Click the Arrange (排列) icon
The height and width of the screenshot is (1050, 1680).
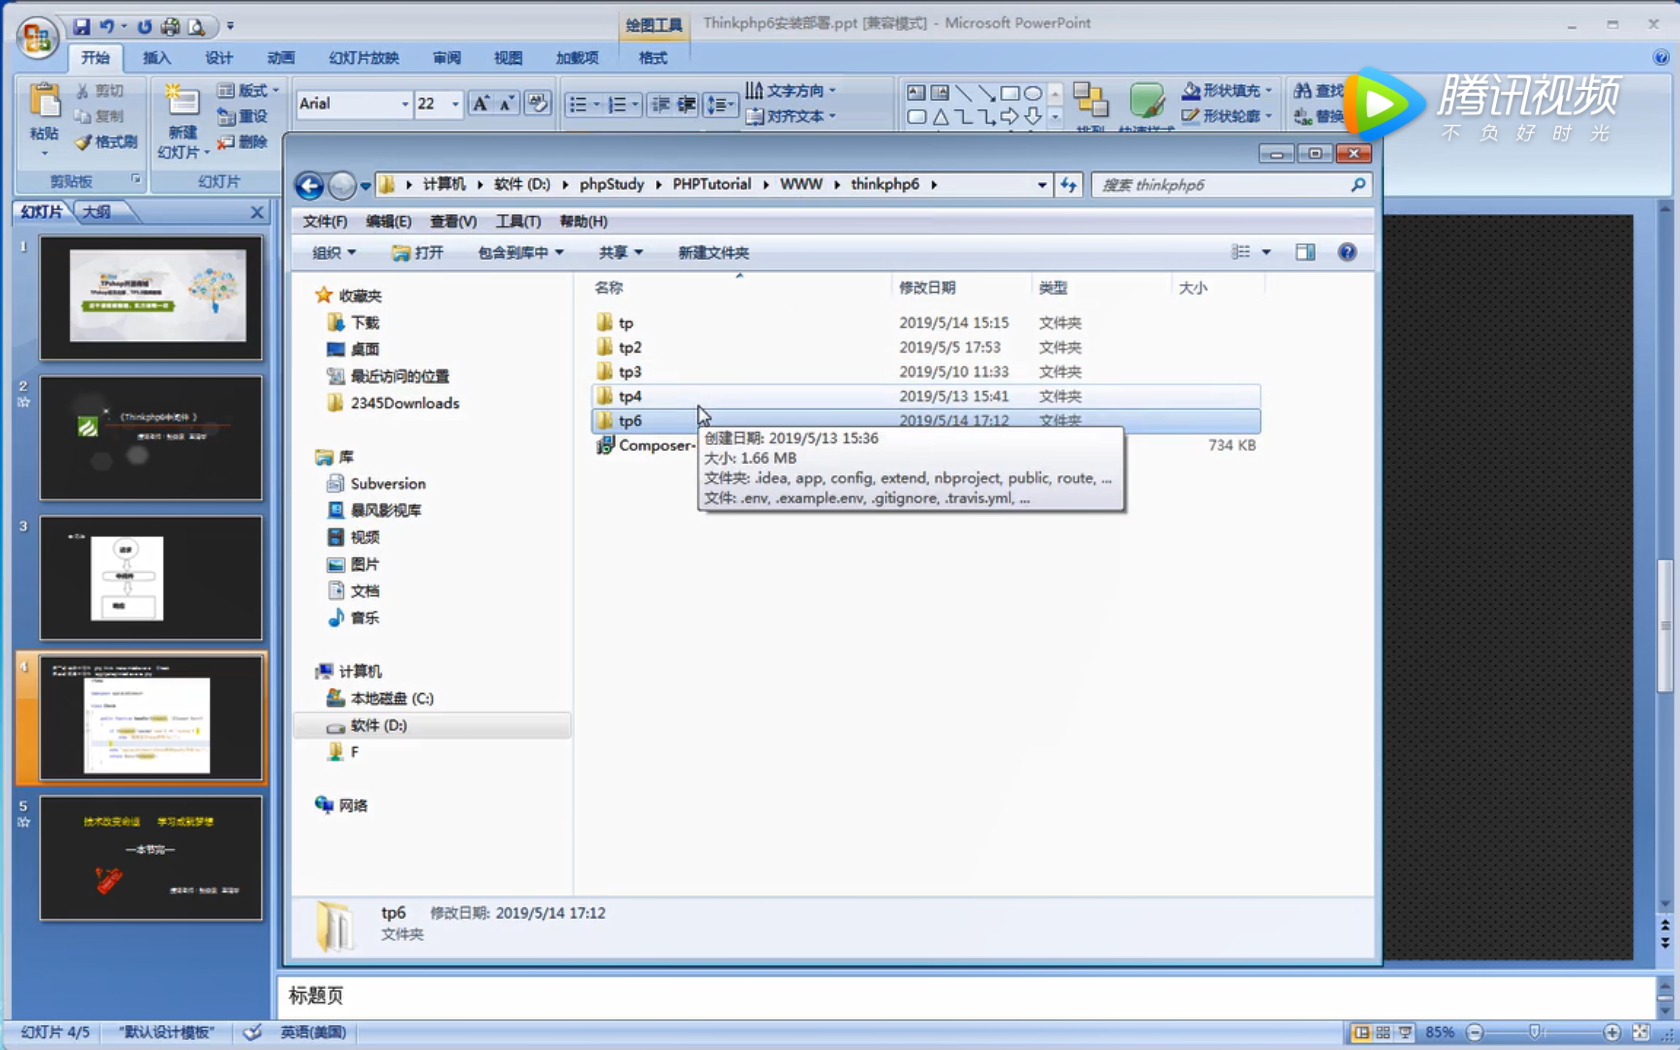[x=1090, y=102]
